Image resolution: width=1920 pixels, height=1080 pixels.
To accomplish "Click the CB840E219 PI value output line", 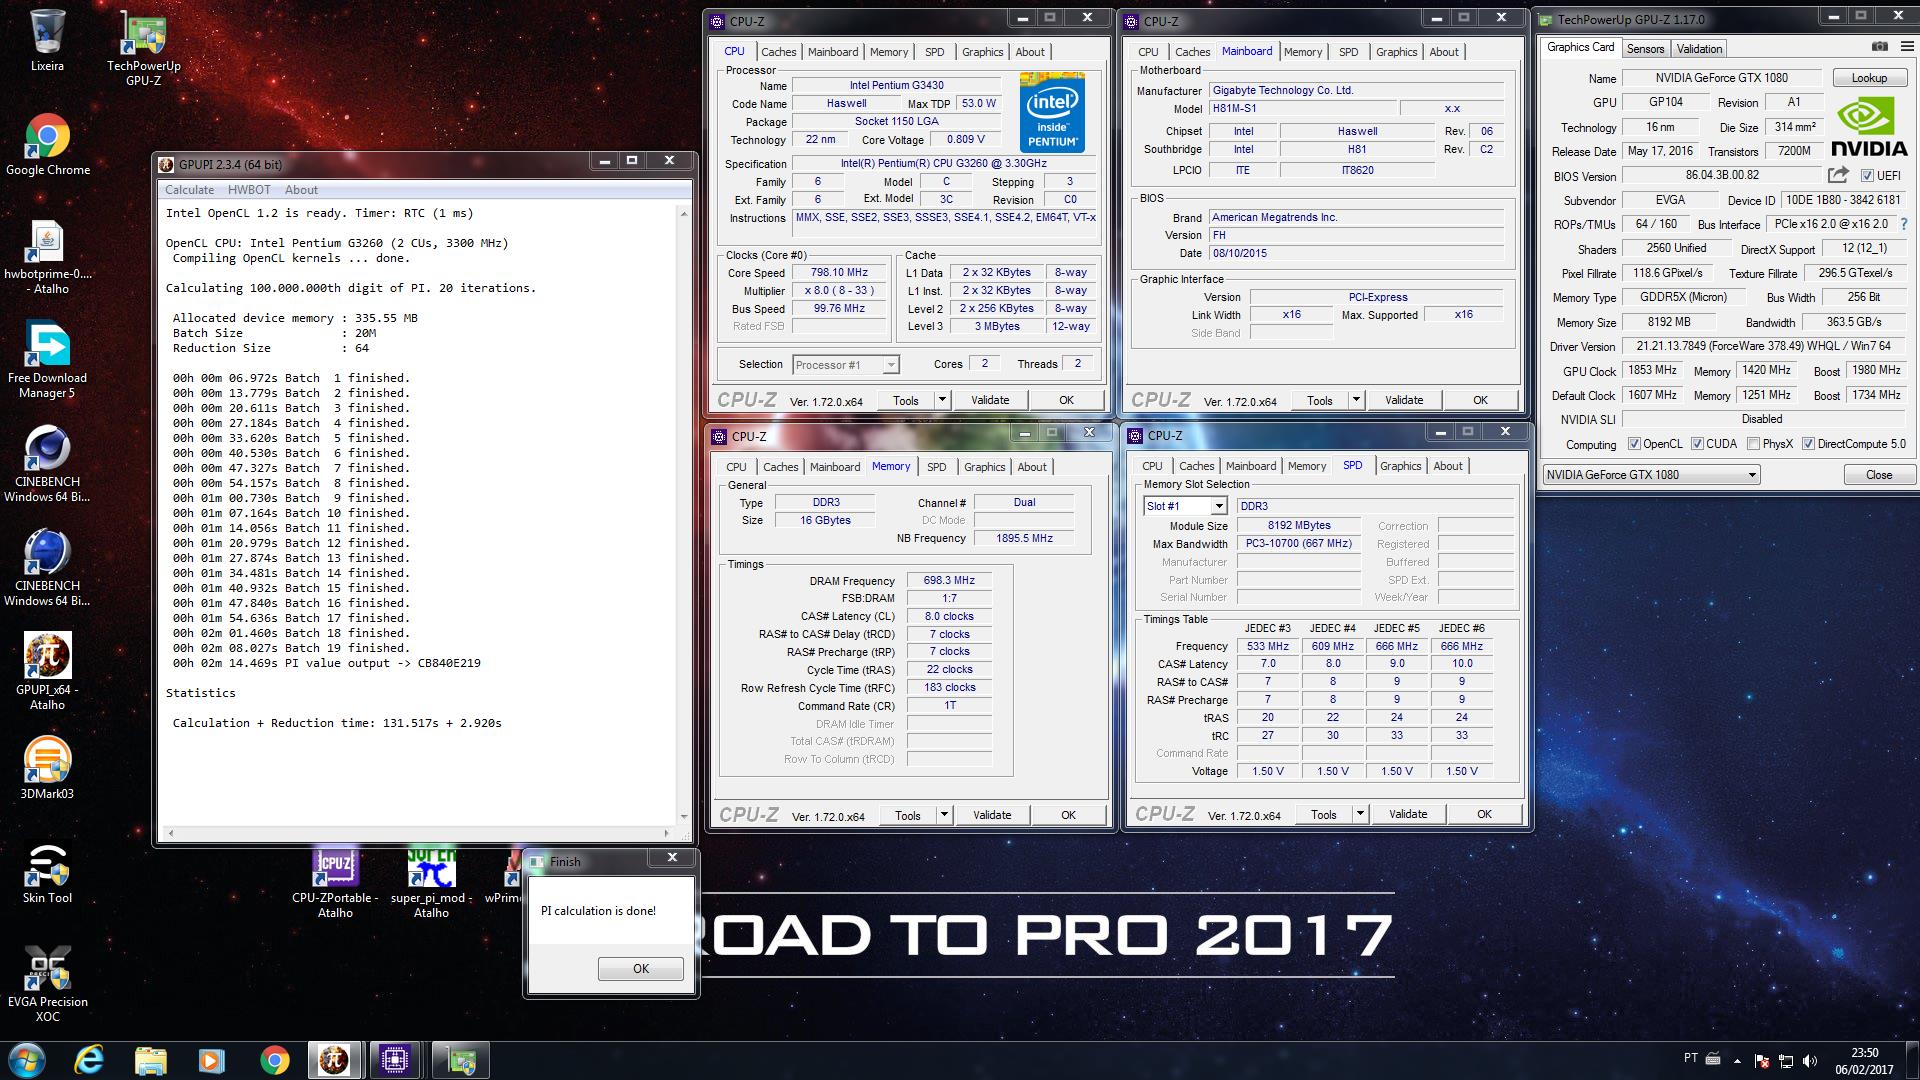I will [327, 663].
